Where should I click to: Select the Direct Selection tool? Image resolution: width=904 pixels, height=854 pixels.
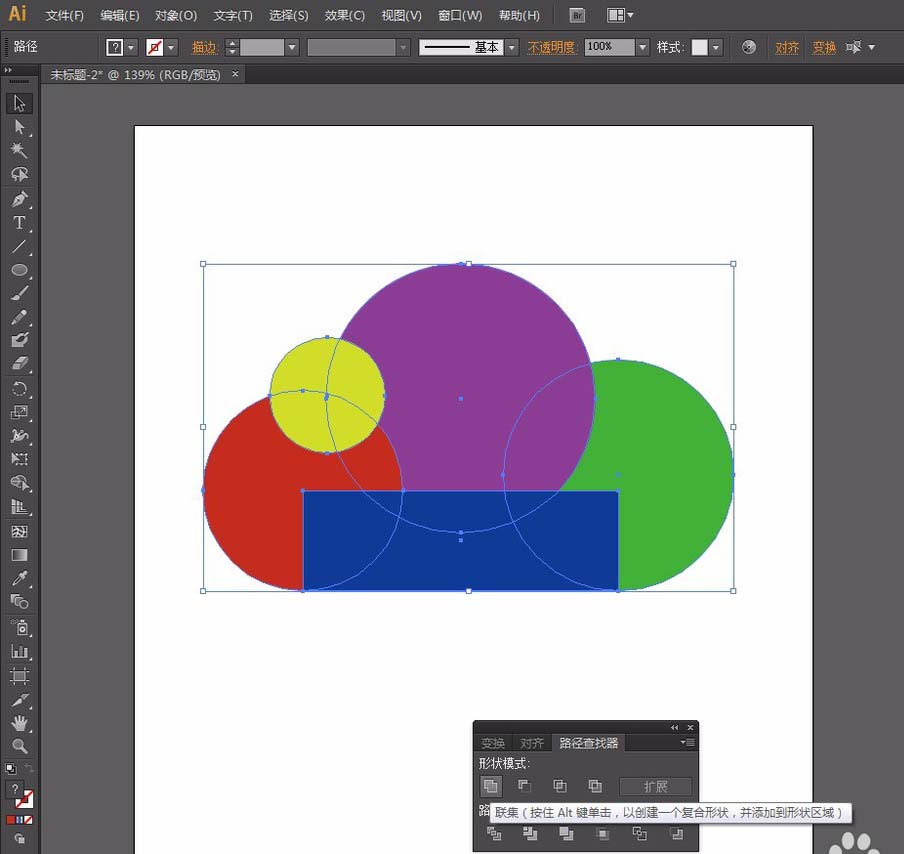(20, 127)
